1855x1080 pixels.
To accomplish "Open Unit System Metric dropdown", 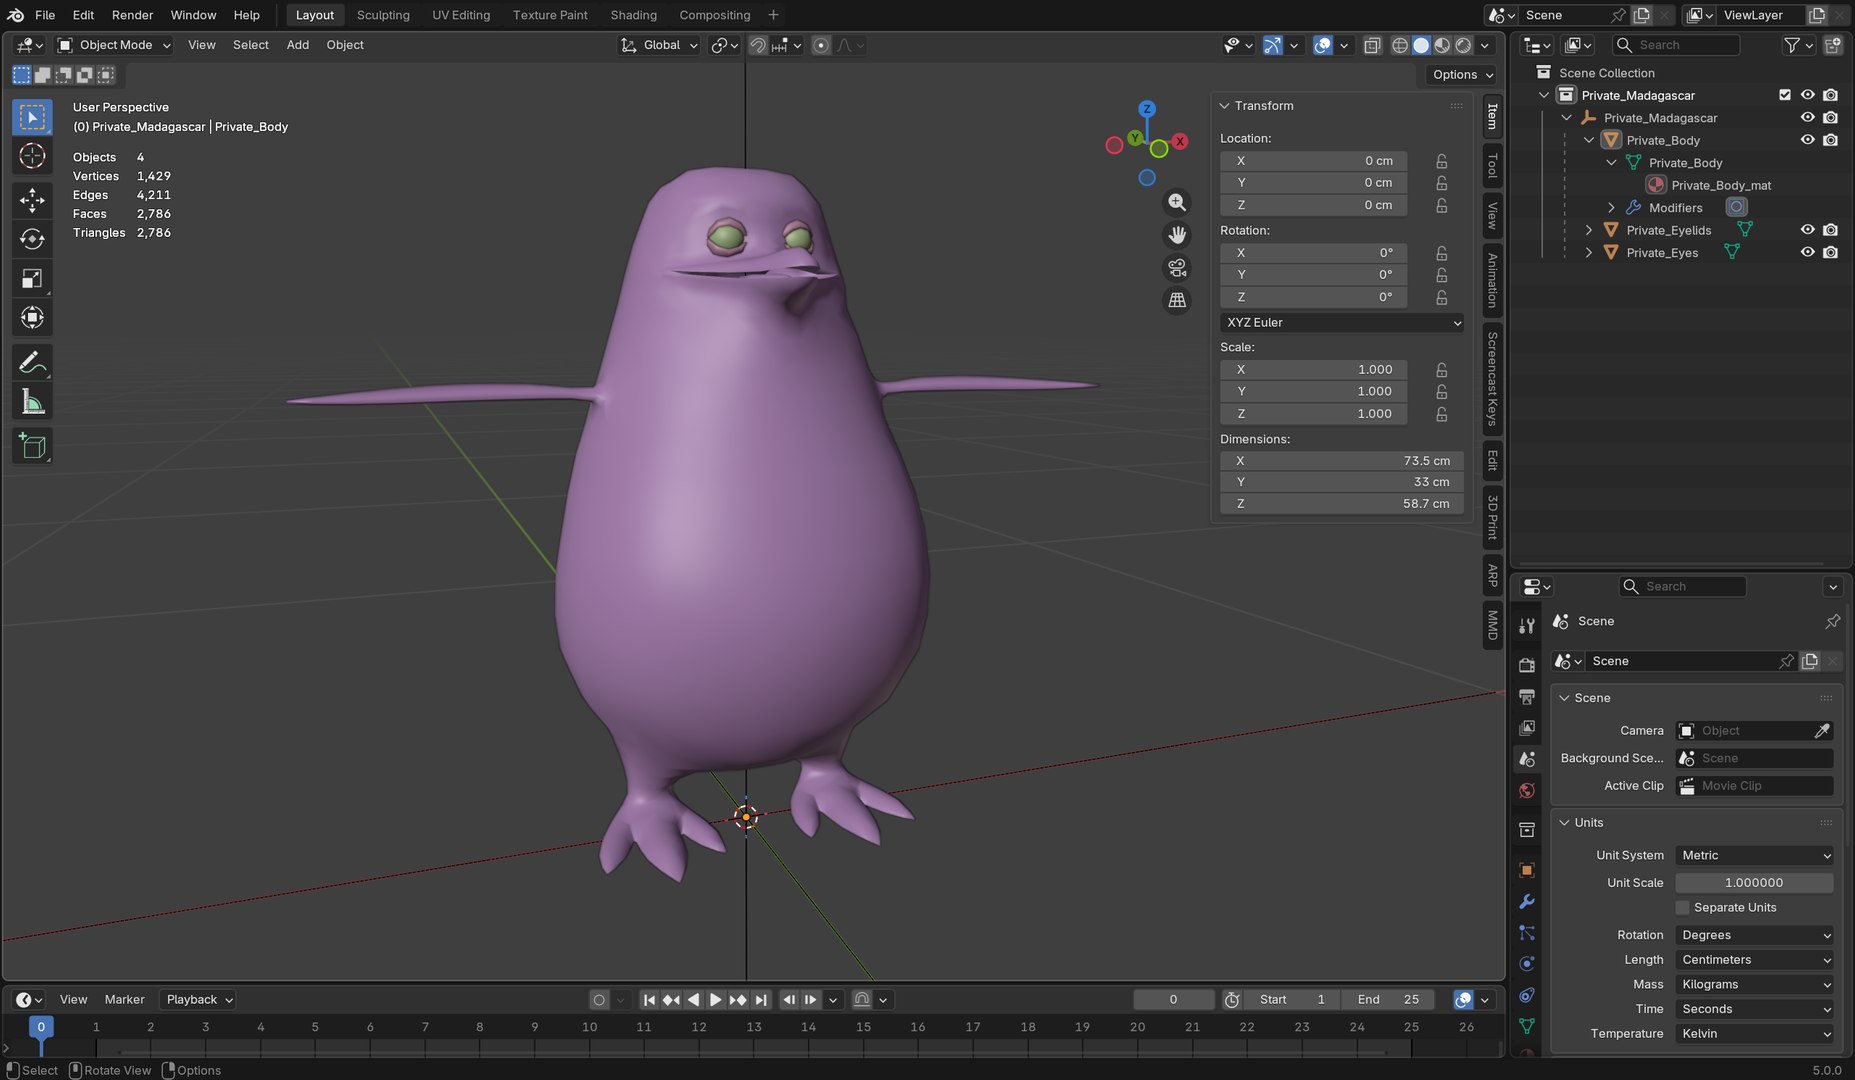I will pyautogui.click(x=1755, y=856).
